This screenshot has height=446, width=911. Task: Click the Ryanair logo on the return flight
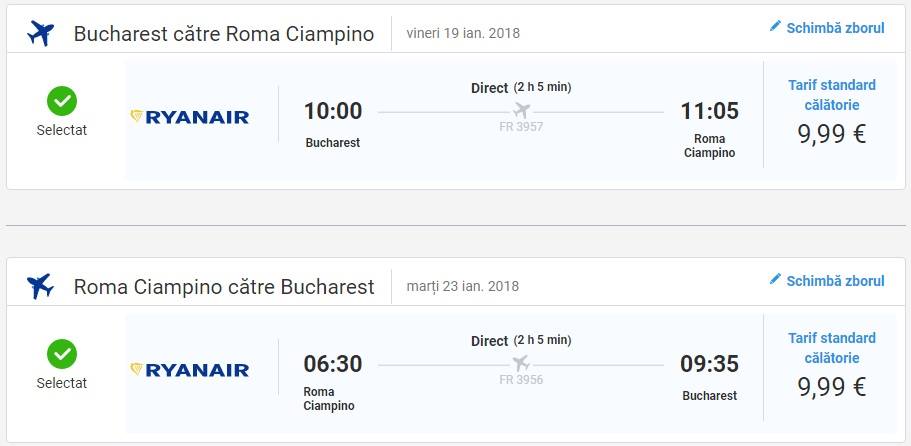click(190, 370)
